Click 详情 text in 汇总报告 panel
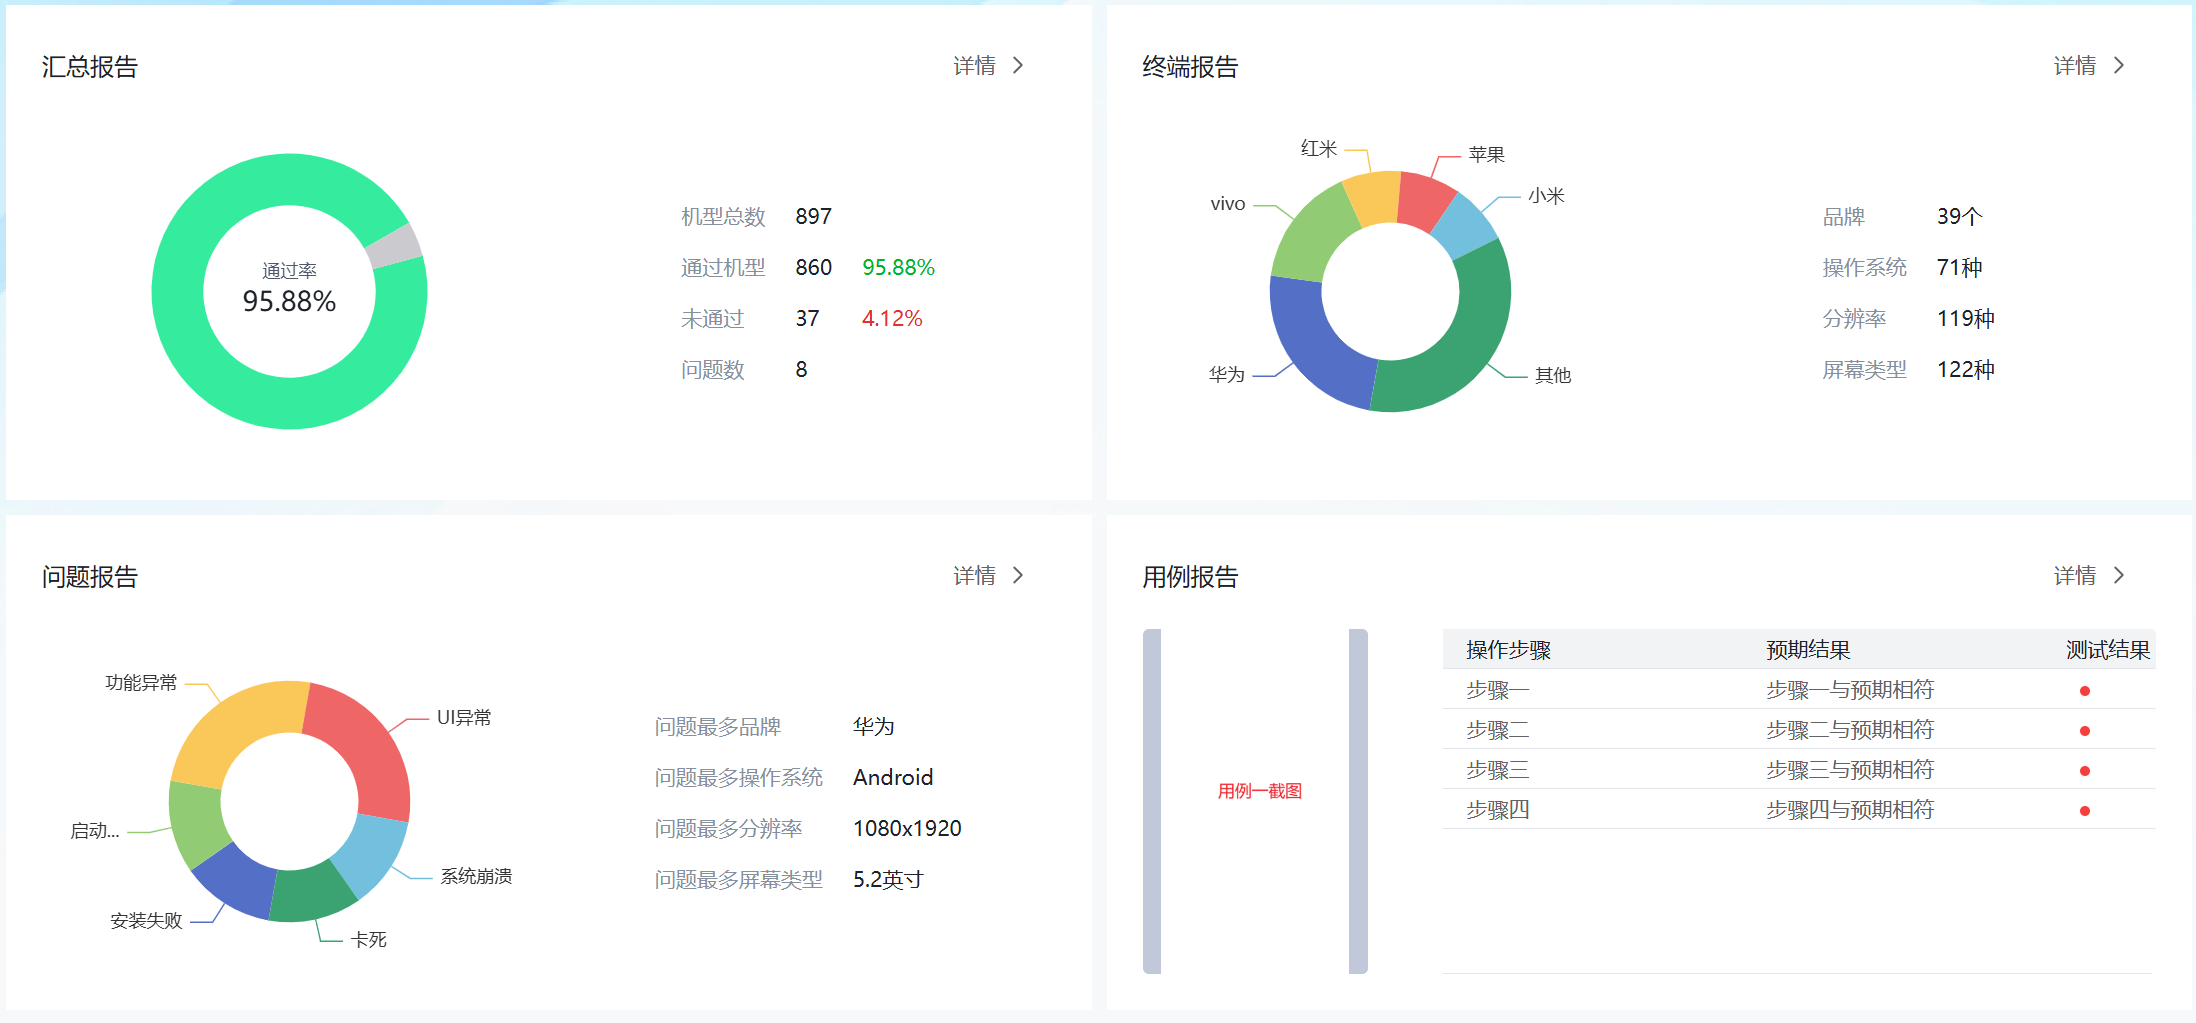The width and height of the screenshot is (2196, 1023). click(x=974, y=66)
